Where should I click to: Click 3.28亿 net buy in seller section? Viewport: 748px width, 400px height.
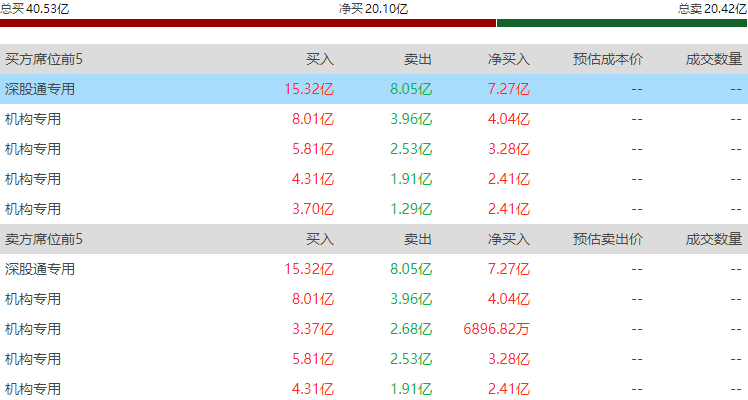tap(509, 359)
